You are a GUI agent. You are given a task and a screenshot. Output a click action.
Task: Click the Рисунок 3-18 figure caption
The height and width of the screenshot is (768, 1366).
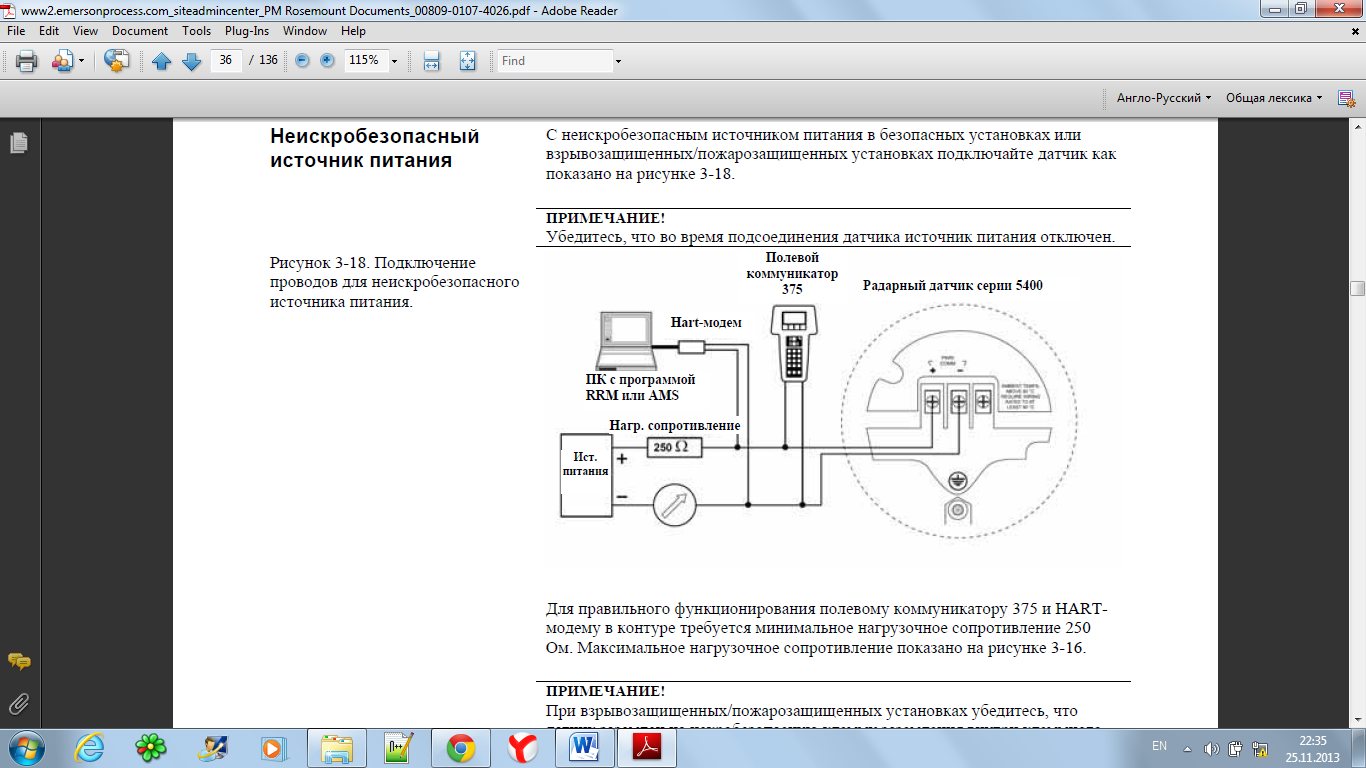pos(395,282)
